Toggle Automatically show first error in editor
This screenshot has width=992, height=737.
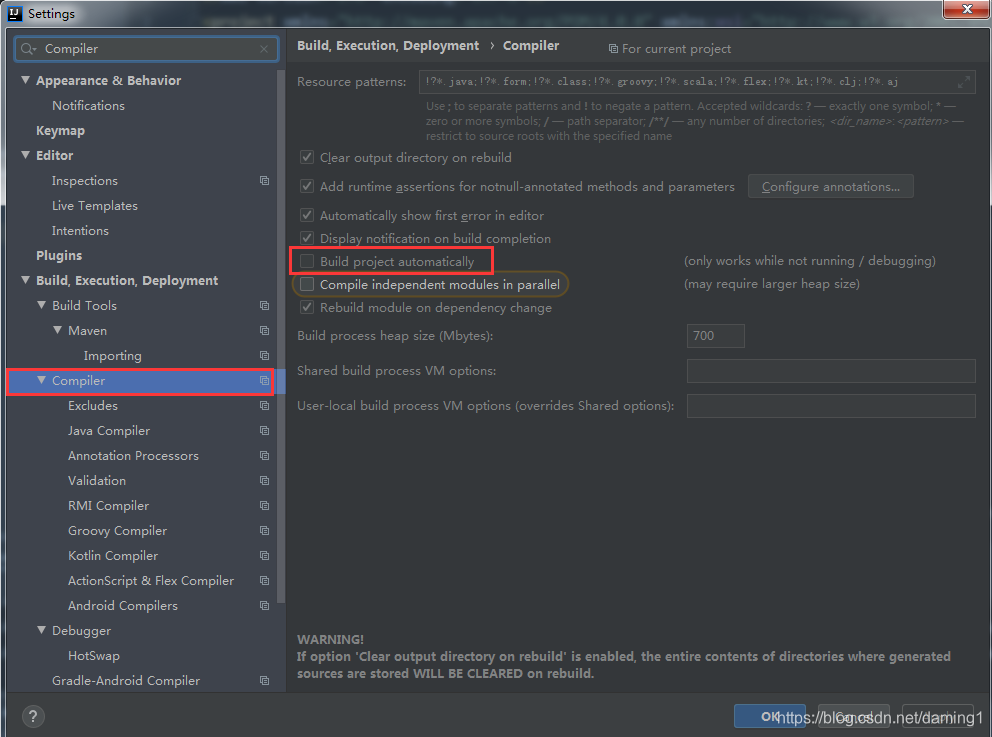[307, 216]
